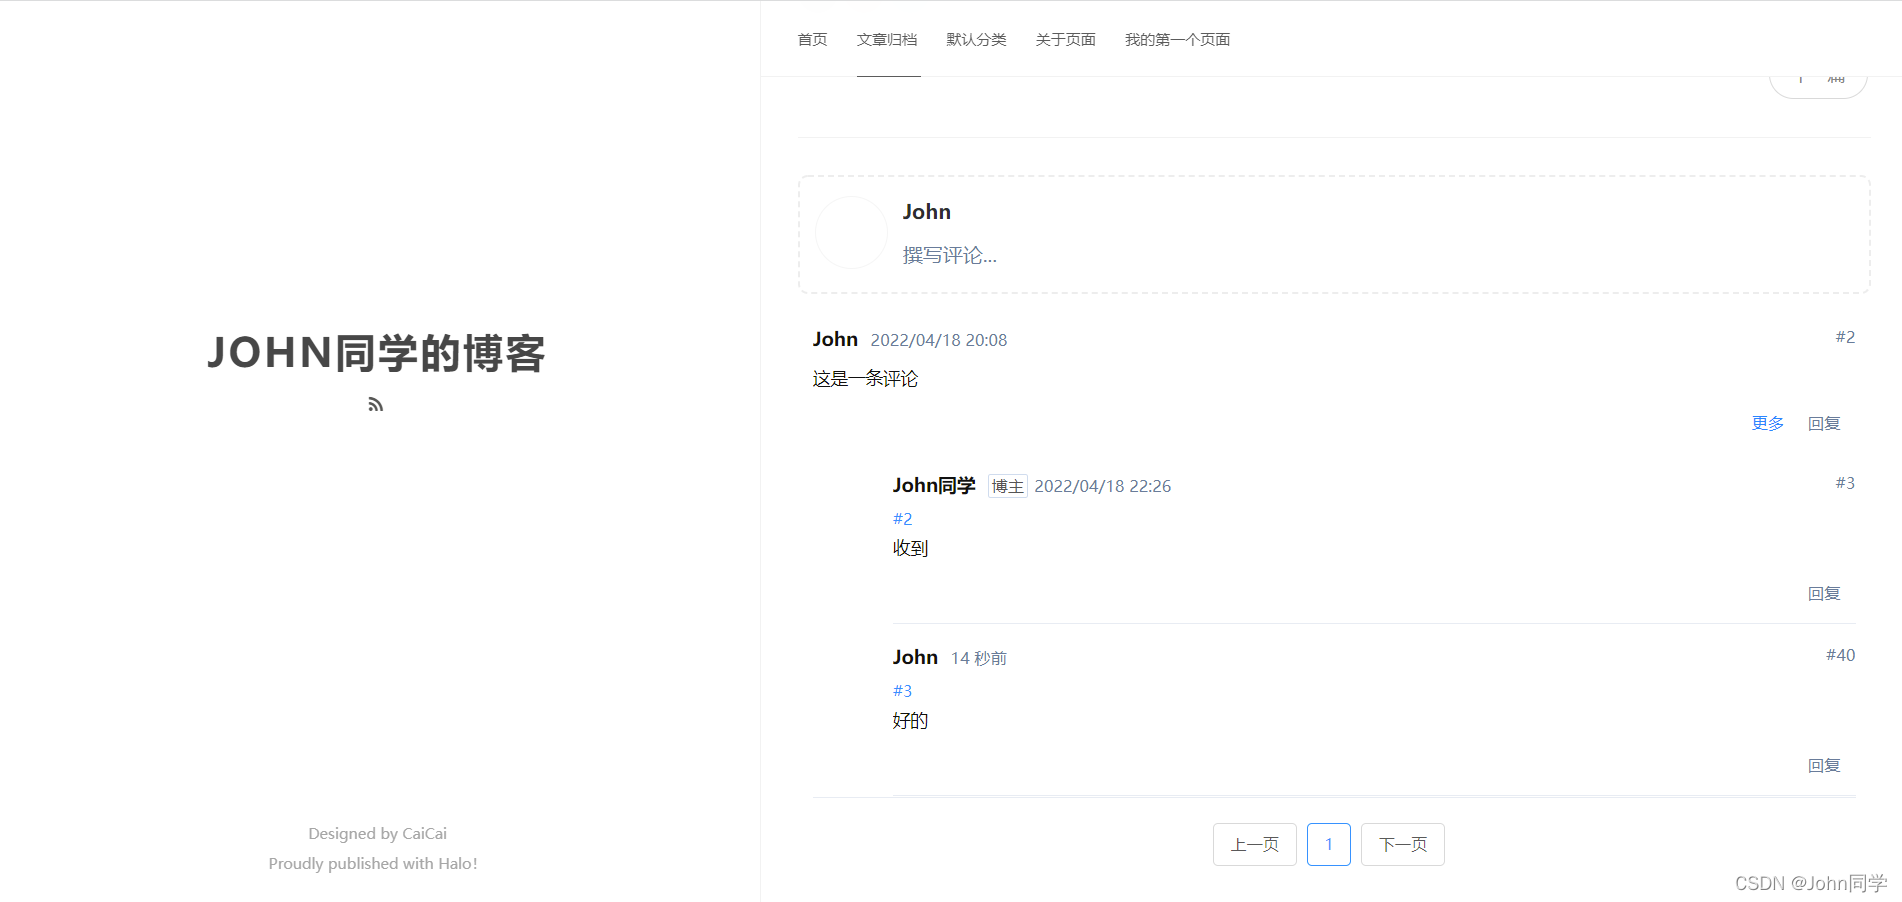Click the JOHN同学的博客 blog title
The height and width of the screenshot is (902, 1902).
376,353
